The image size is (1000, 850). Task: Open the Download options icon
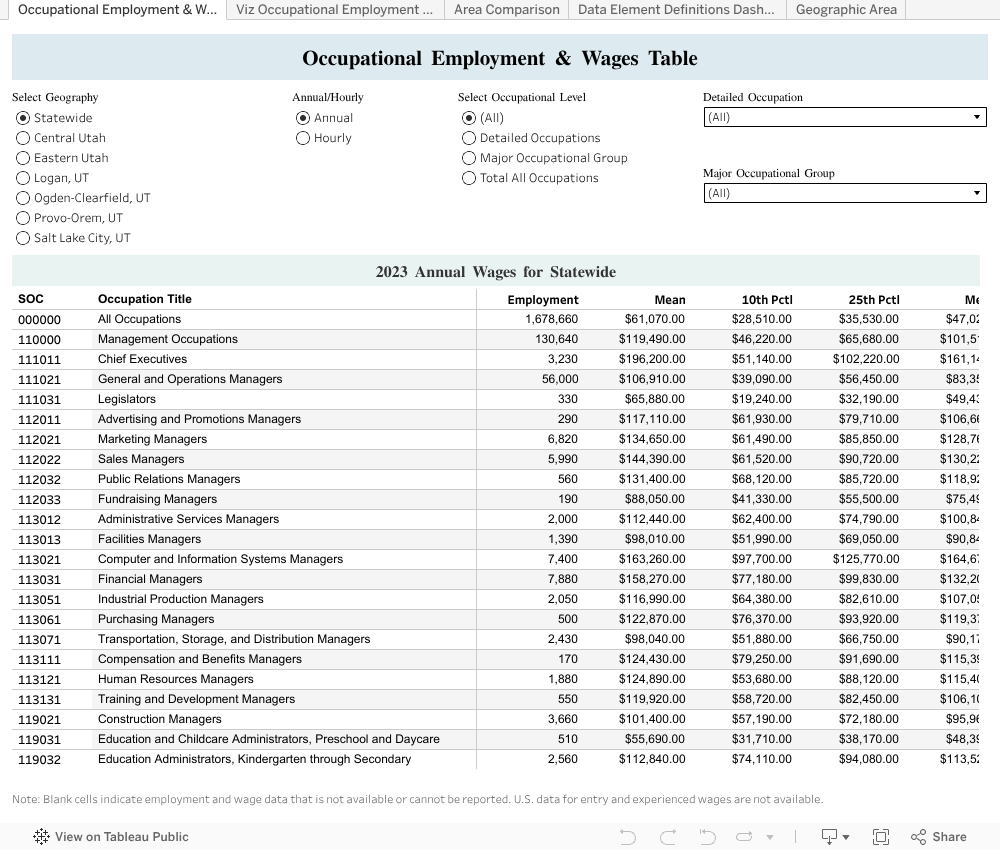tap(829, 837)
